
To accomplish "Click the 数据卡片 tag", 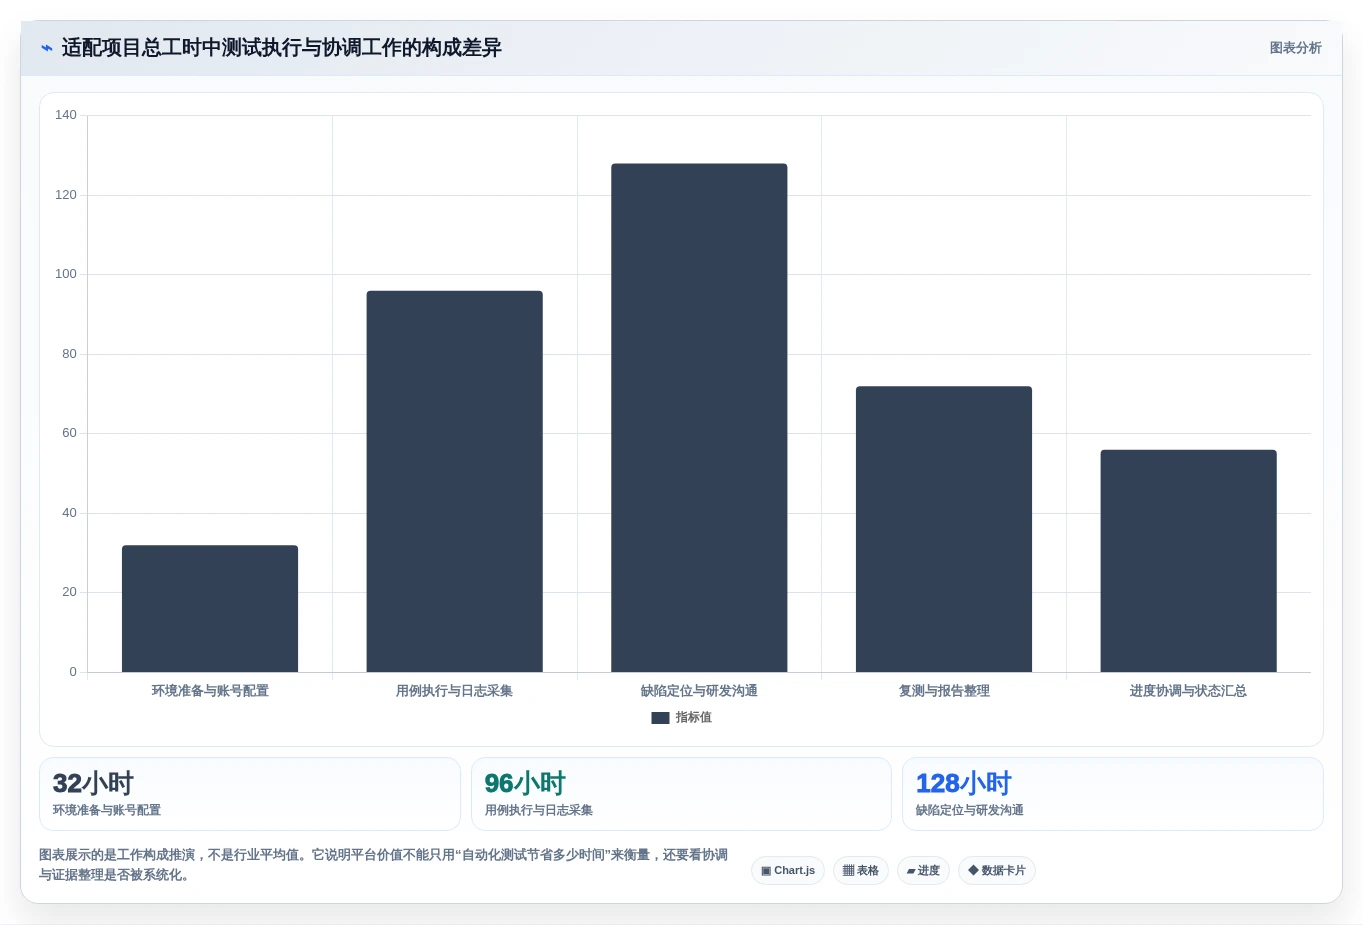I will 997,871.
